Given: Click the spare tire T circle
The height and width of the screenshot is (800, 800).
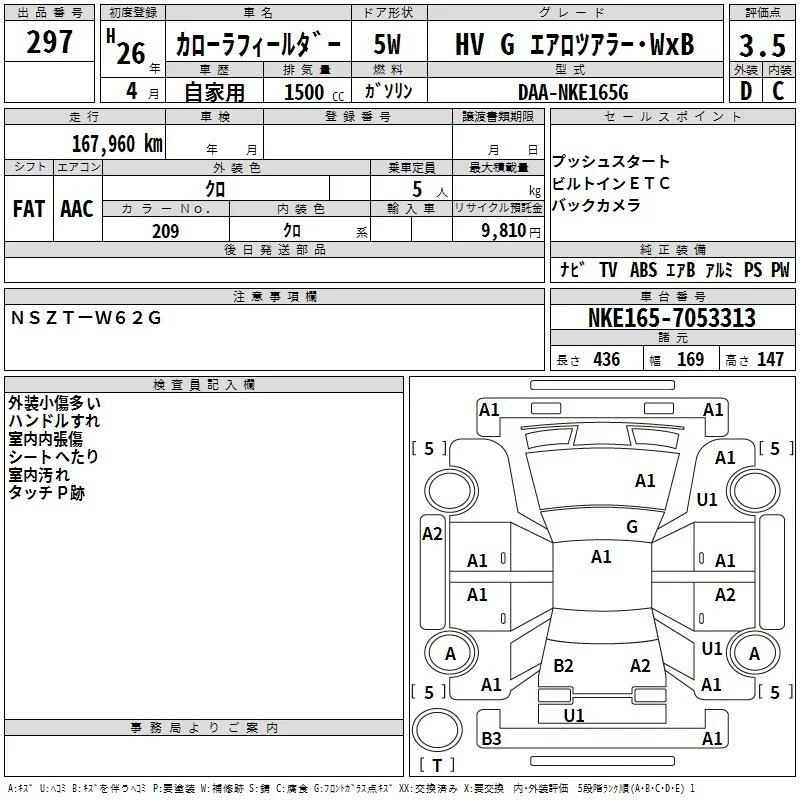Looking at the screenshot, I should (437, 730).
